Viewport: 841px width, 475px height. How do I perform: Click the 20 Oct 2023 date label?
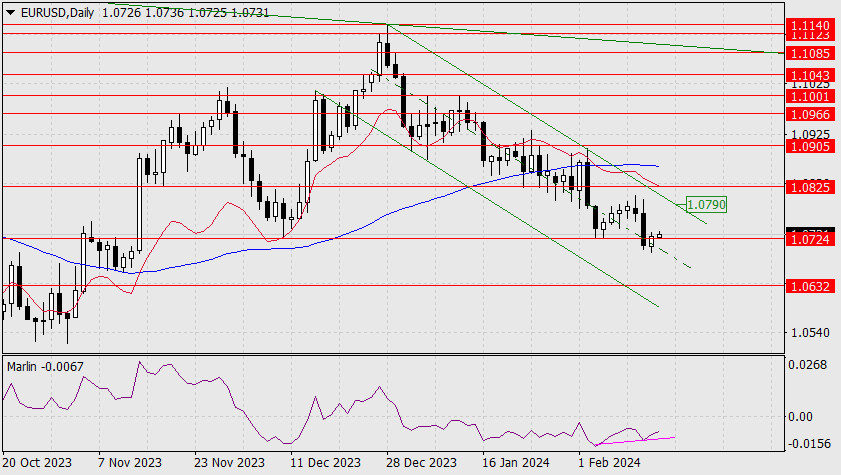tap(37, 462)
